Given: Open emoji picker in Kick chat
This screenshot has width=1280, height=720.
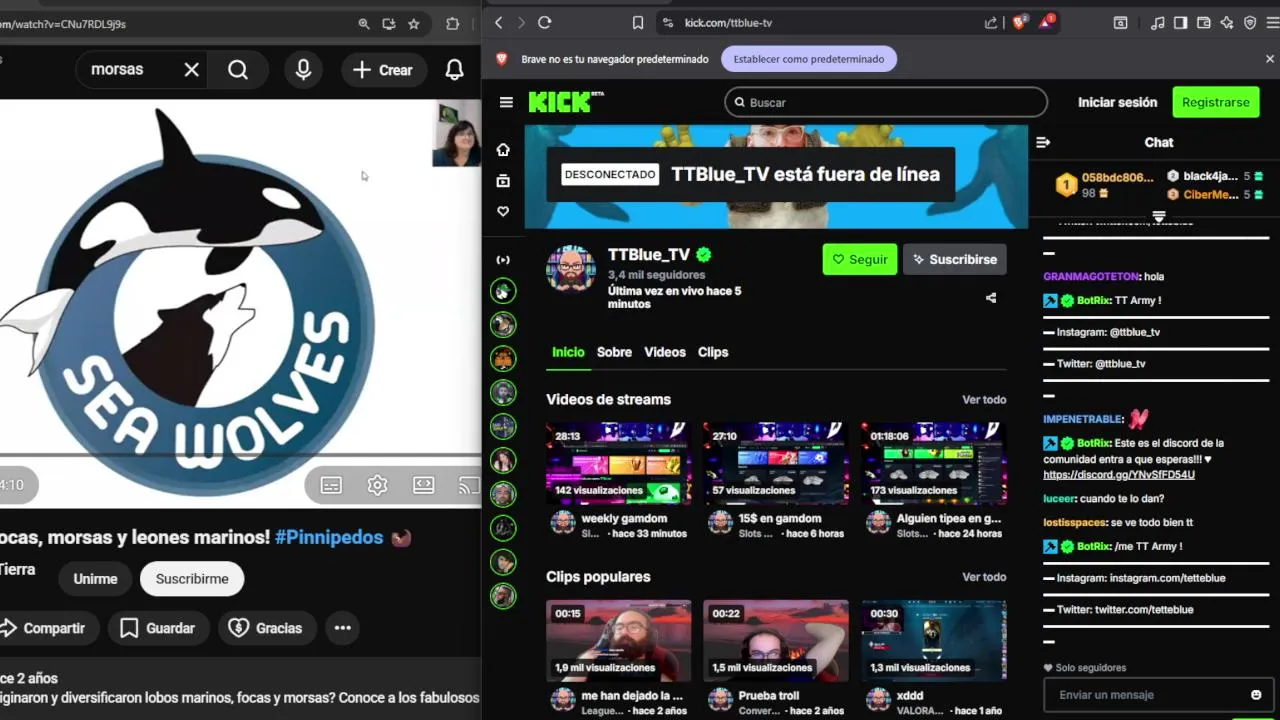Looking at the screenshot, I should (x=1256, y=695).
